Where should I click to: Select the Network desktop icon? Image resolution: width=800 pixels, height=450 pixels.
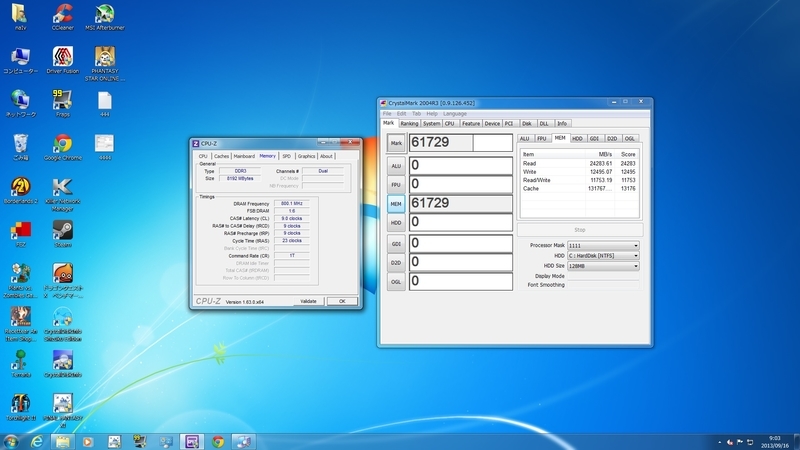pyautogui.click(x=21, y=104)
